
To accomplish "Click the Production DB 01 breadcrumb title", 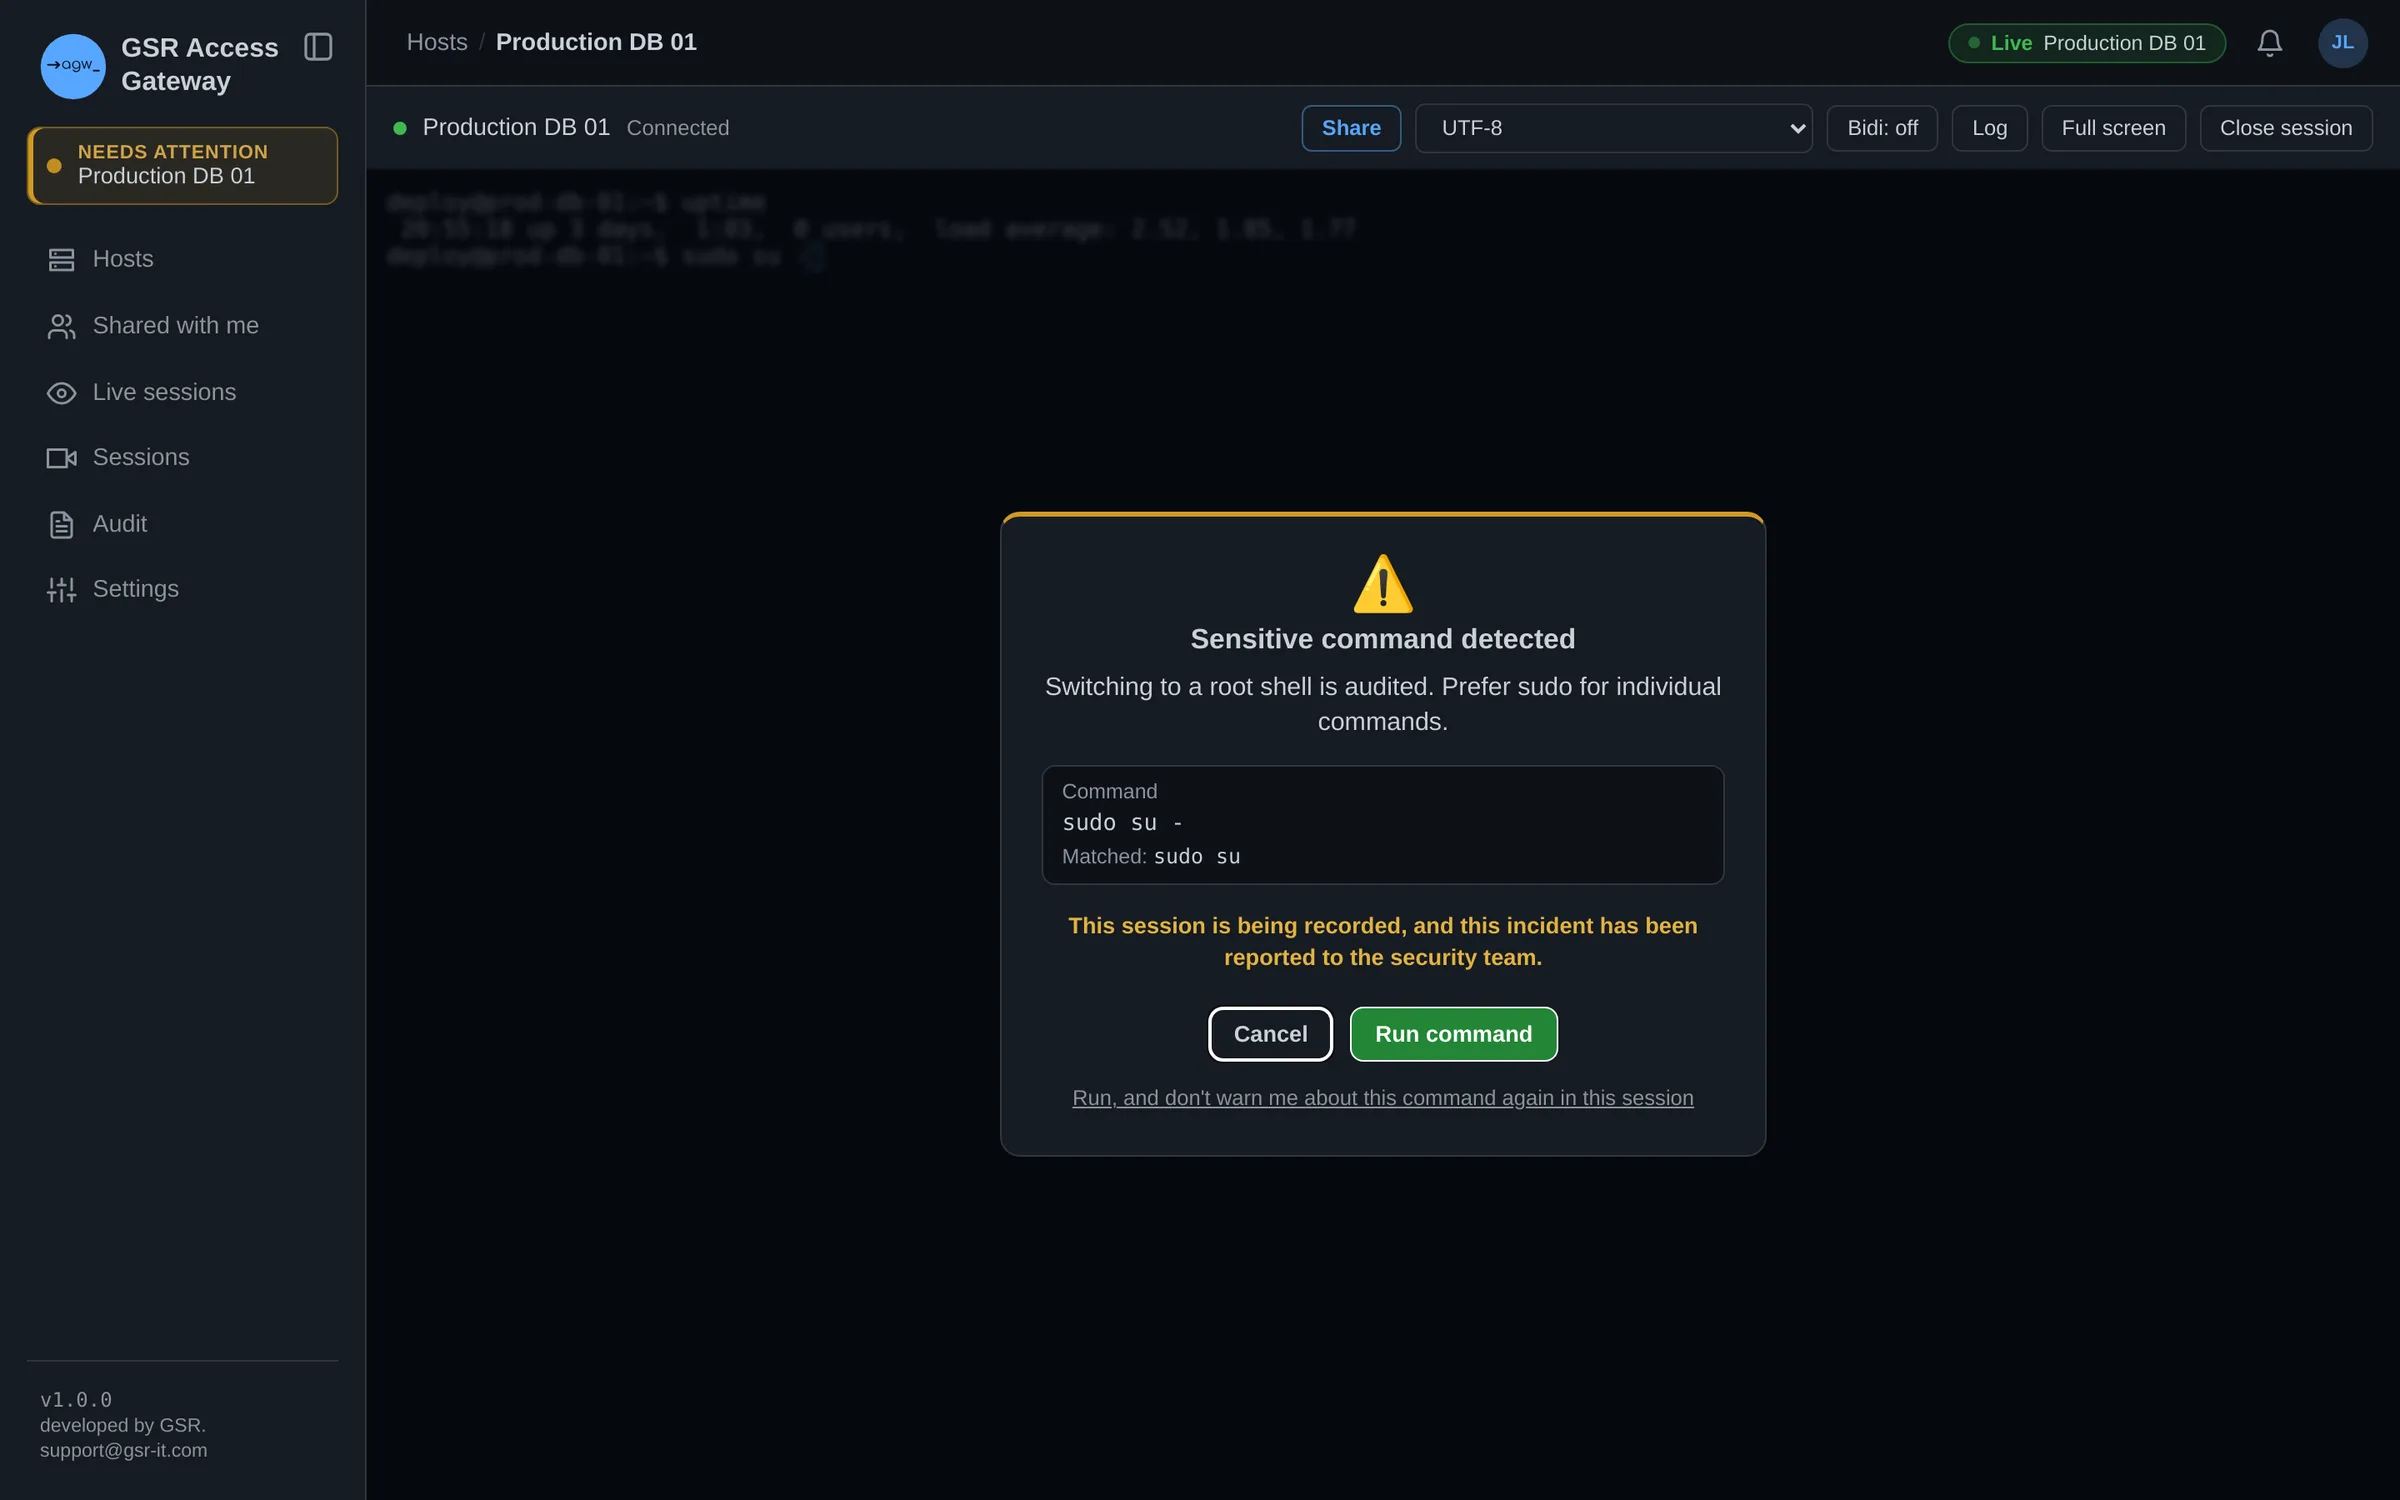I will (596, 42).
